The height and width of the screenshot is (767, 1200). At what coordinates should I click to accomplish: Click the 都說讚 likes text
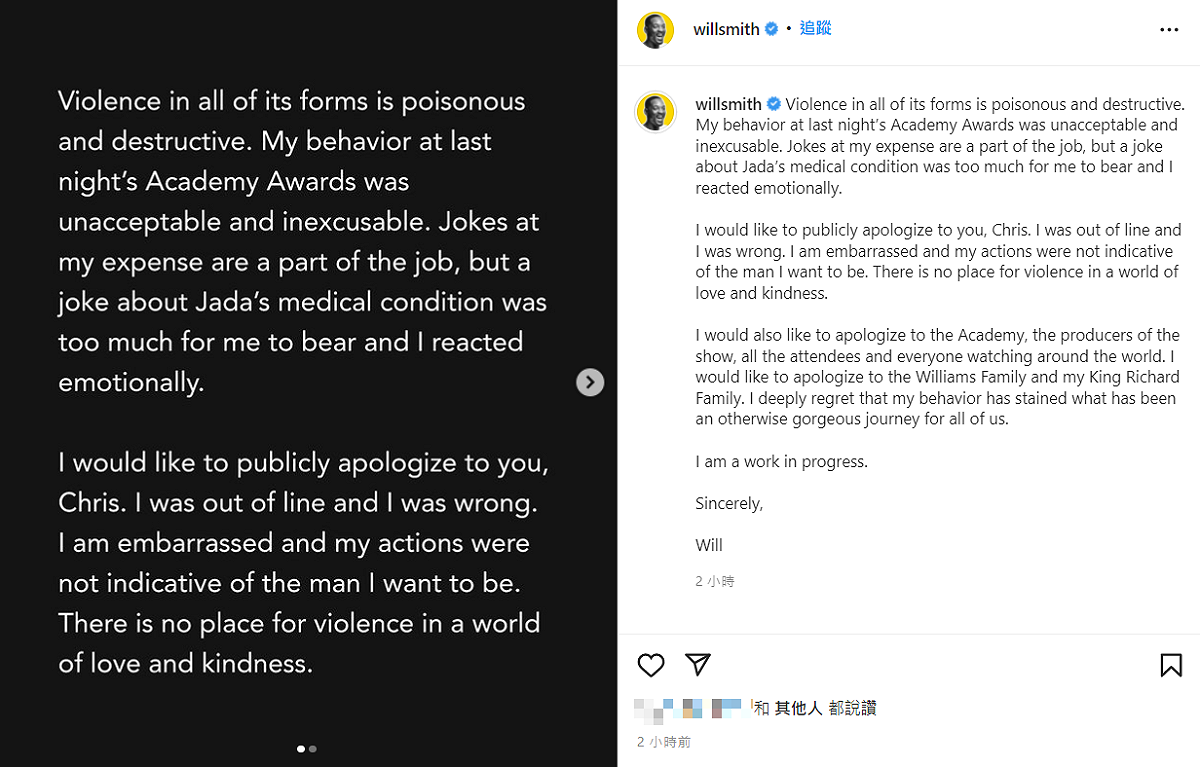(852, 708)
